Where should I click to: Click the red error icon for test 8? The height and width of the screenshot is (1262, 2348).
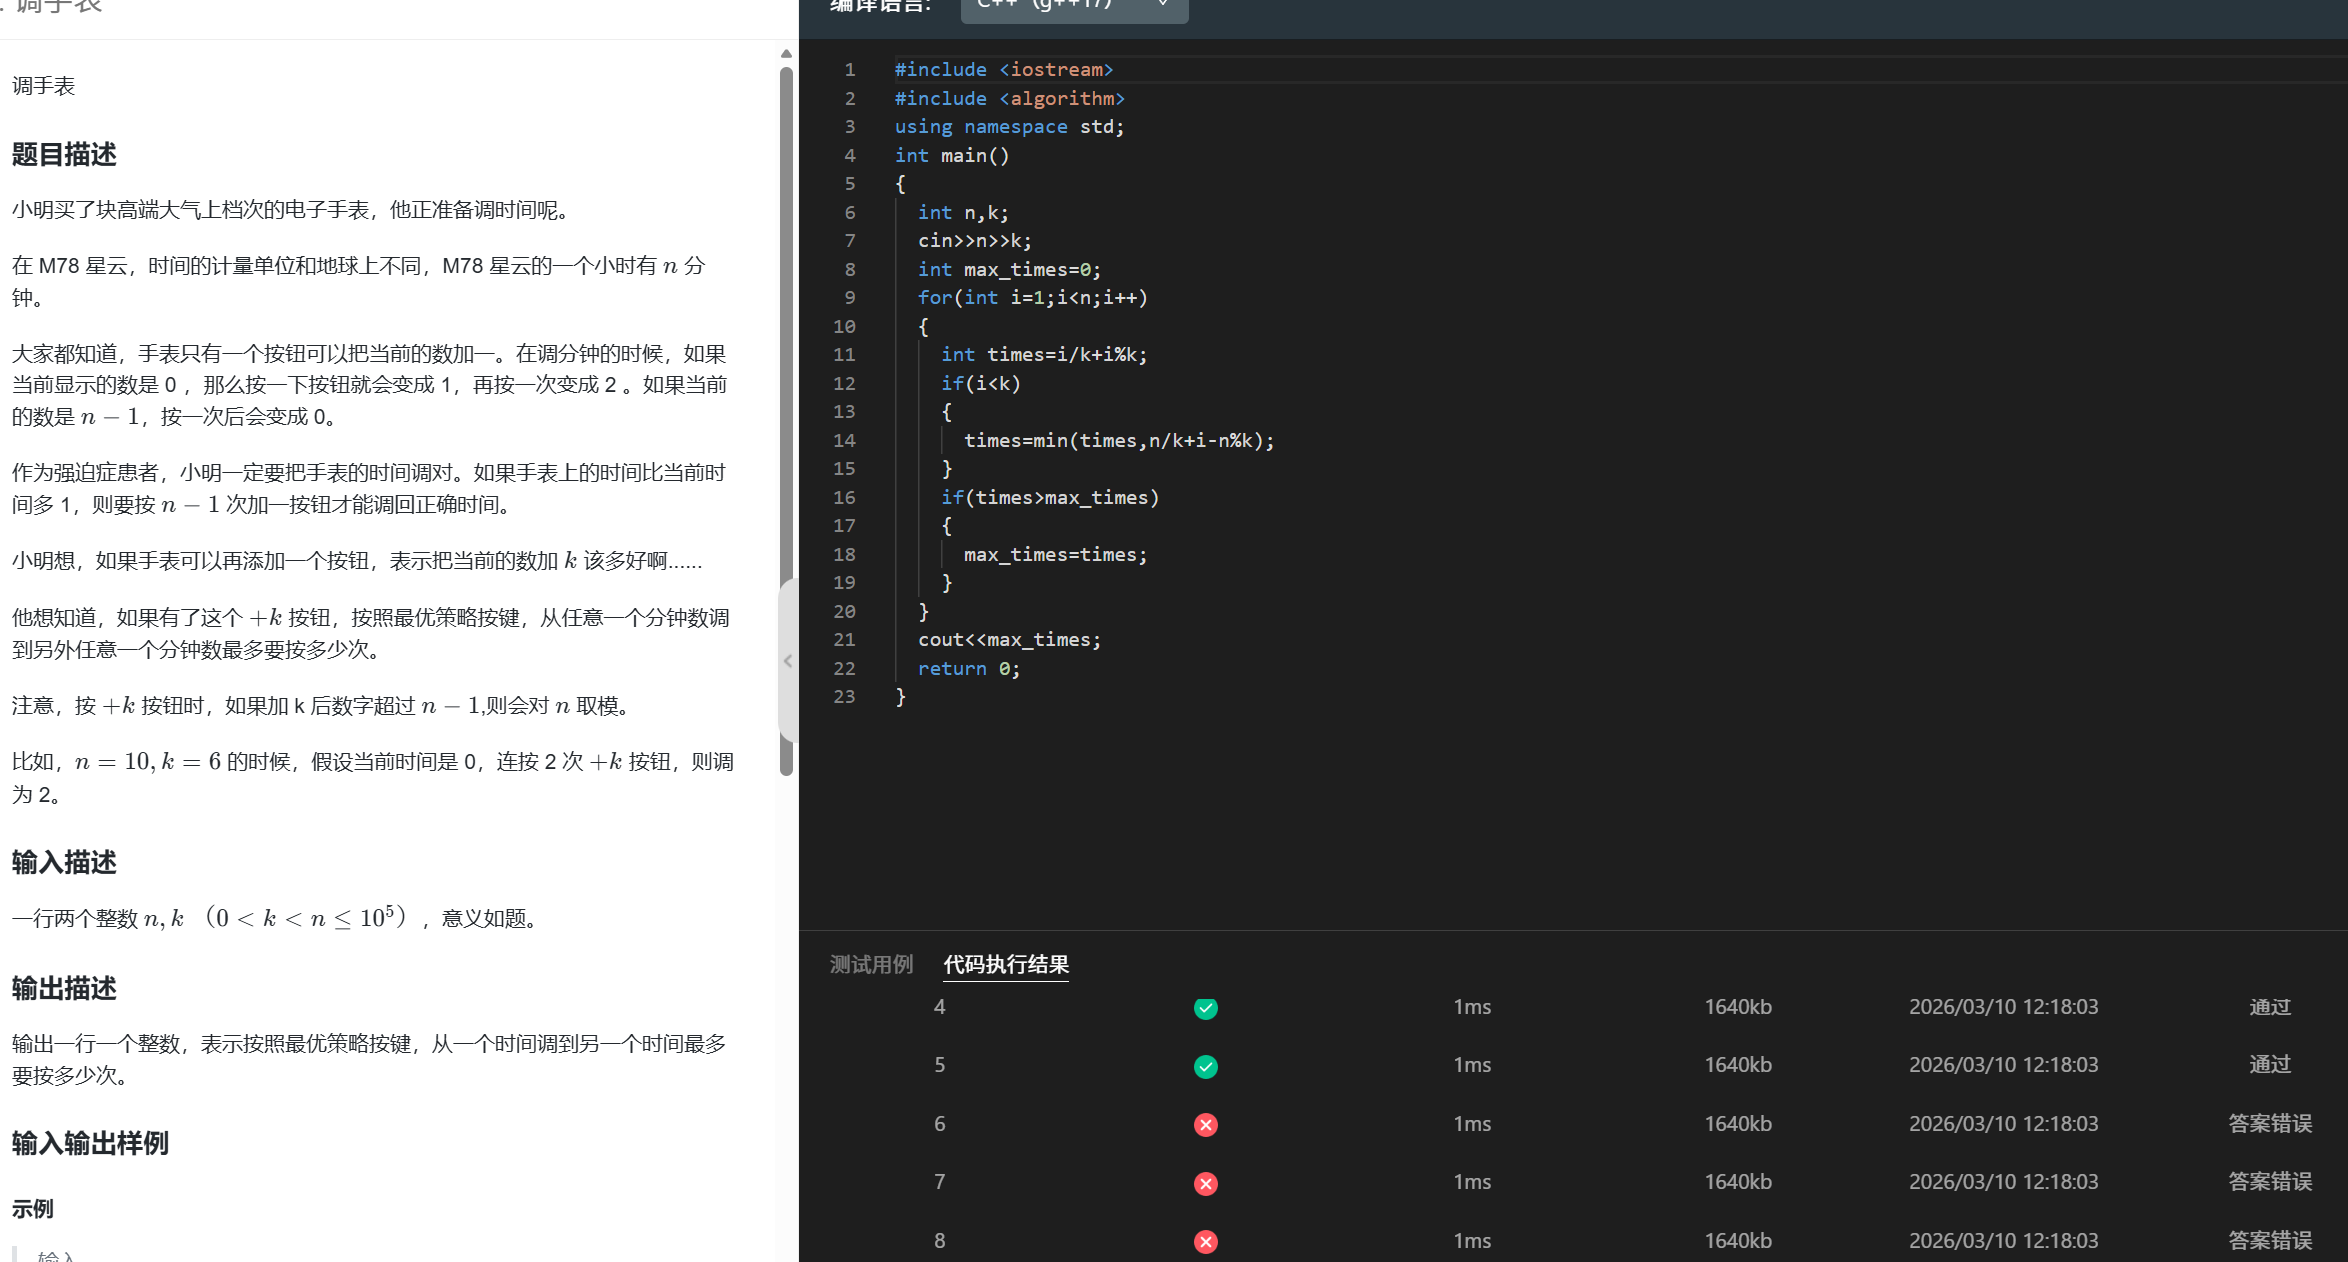pyautogui.click(x=1205, y=1241)
